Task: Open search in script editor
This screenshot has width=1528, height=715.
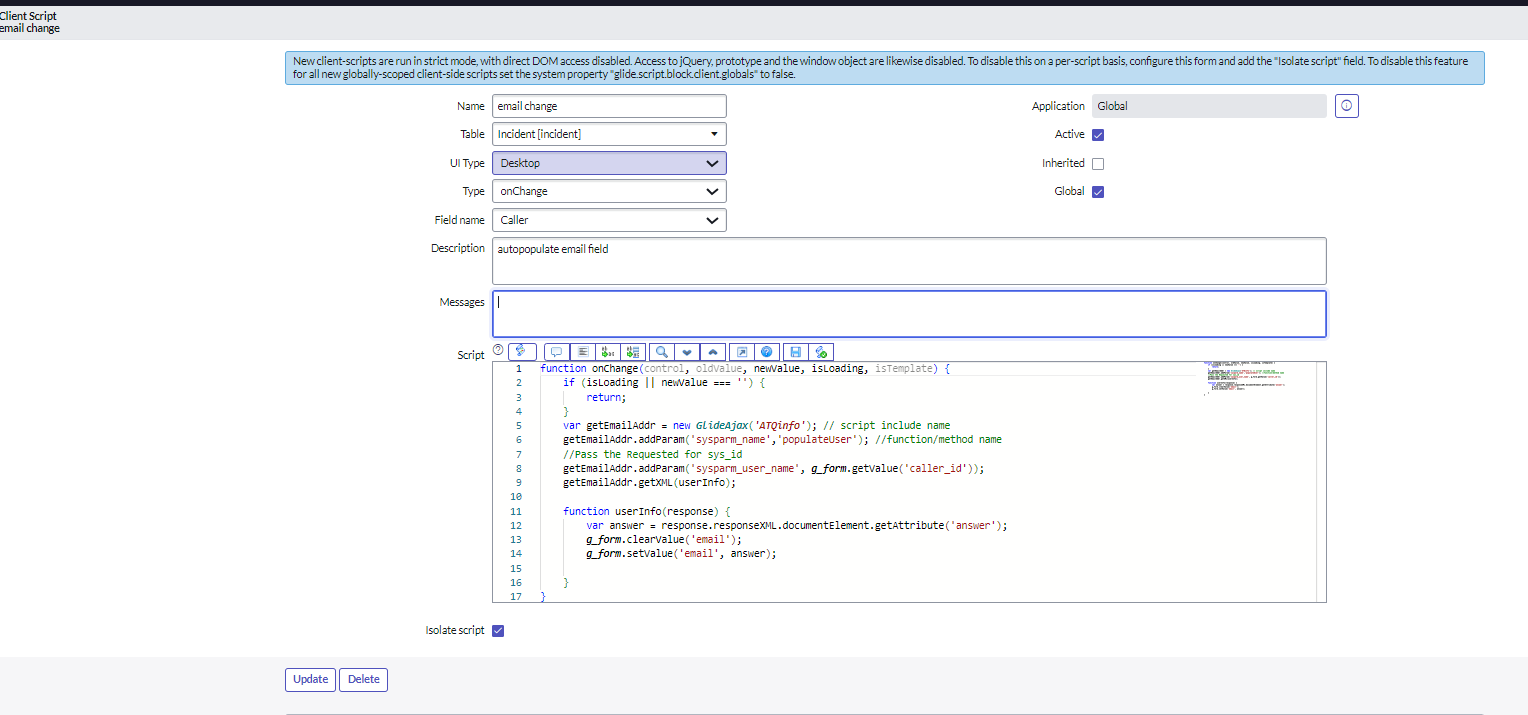Action: pyautogui.click(x=661, y=352)
